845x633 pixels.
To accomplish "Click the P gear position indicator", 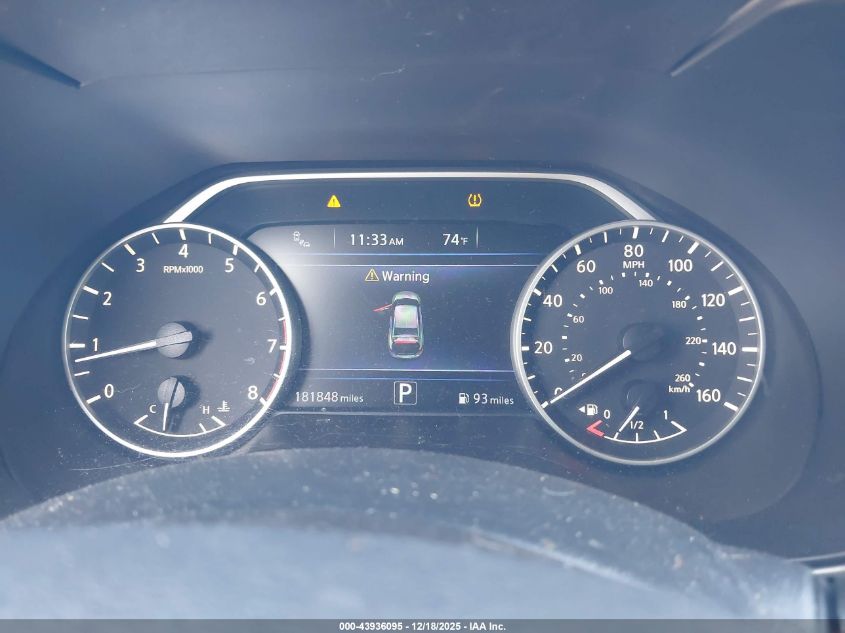I will tap(404, 393).
